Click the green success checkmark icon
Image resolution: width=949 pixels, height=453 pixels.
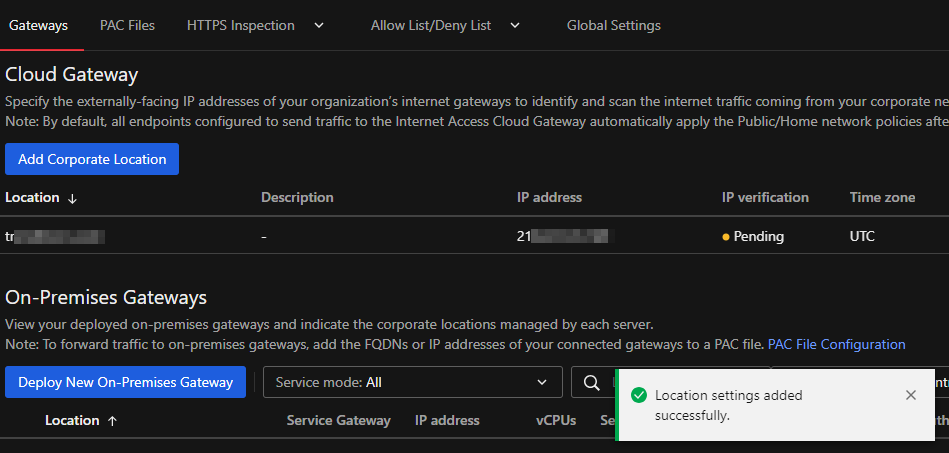[638, 395]
